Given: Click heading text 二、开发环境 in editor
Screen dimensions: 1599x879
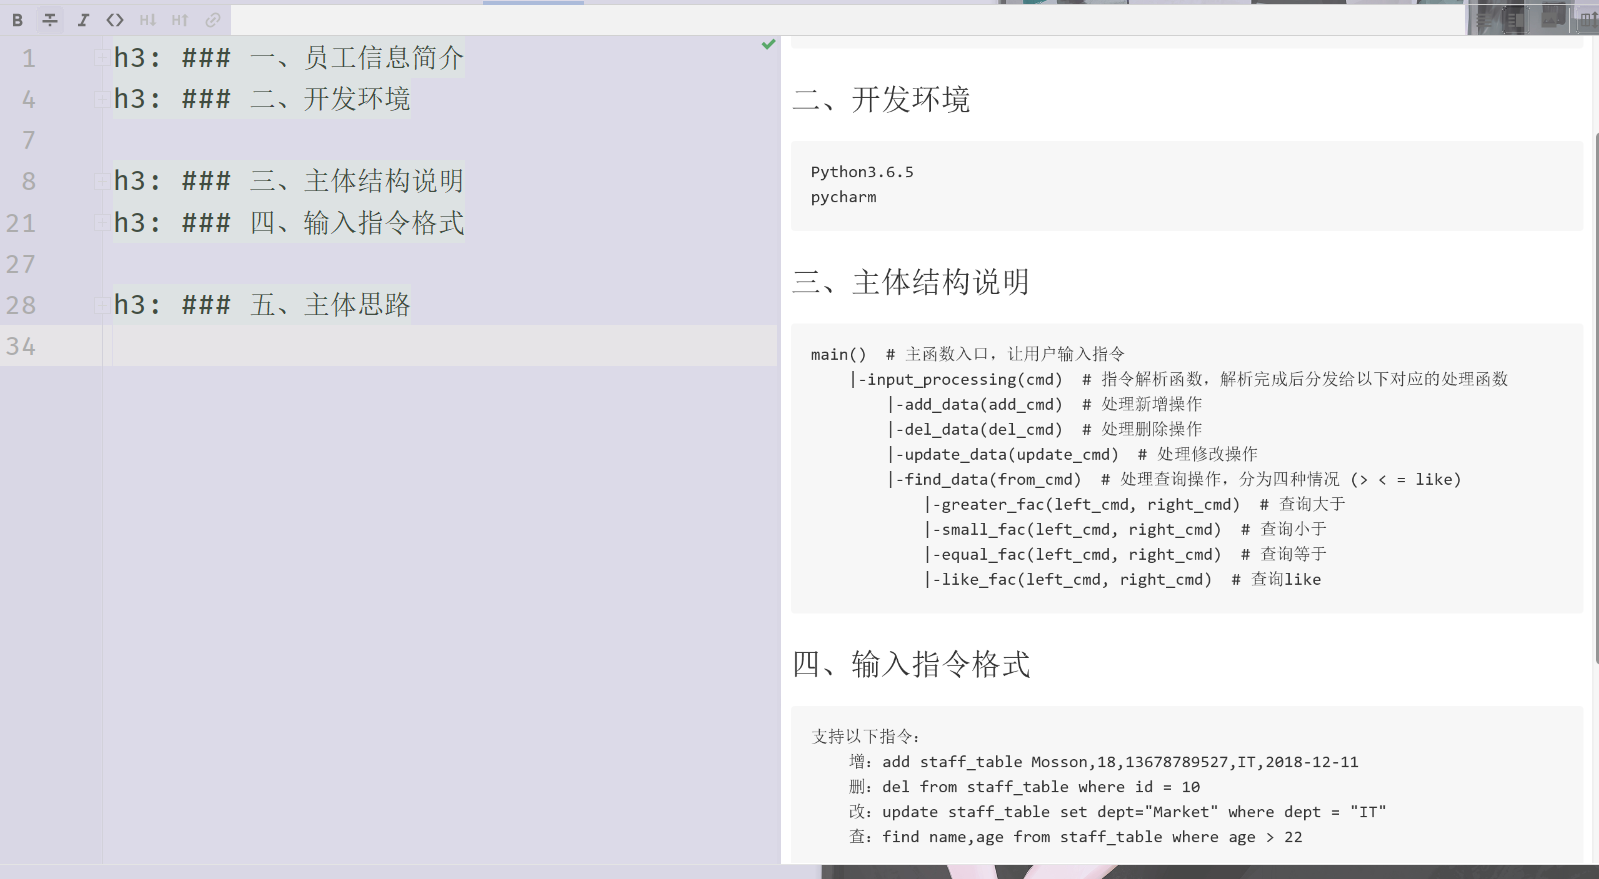Looking at the screenshot, I should 330,99.
